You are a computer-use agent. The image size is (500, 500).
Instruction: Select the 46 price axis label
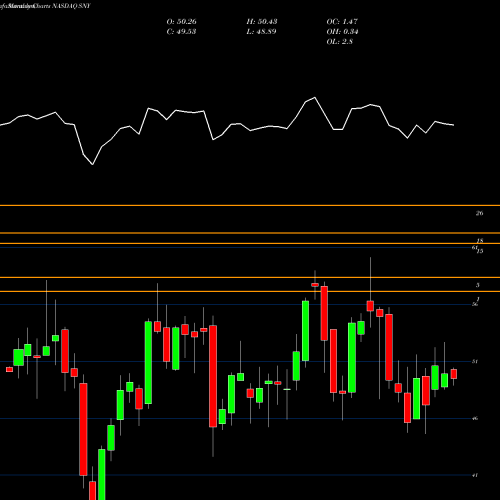pos(475,418)
